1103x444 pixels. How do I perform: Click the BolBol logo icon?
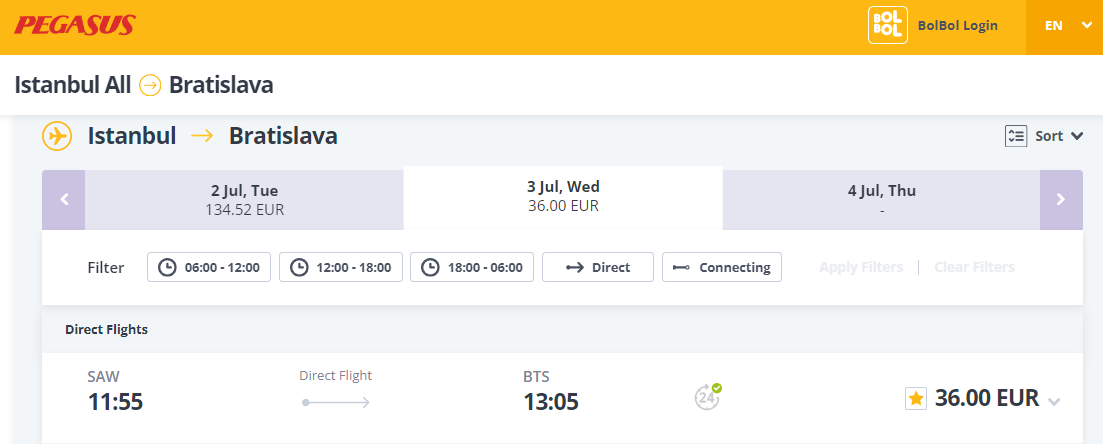pyautogui.click(x=888, y=25)
